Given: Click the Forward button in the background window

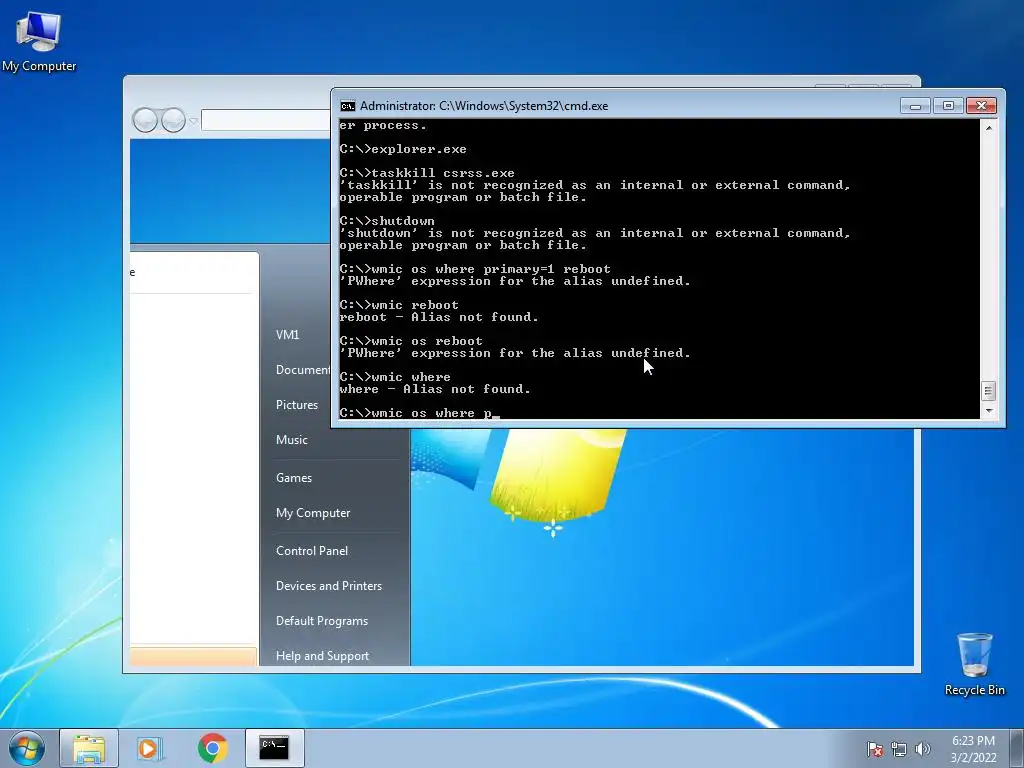Looking at the screenshot, I should click(173, 120).
